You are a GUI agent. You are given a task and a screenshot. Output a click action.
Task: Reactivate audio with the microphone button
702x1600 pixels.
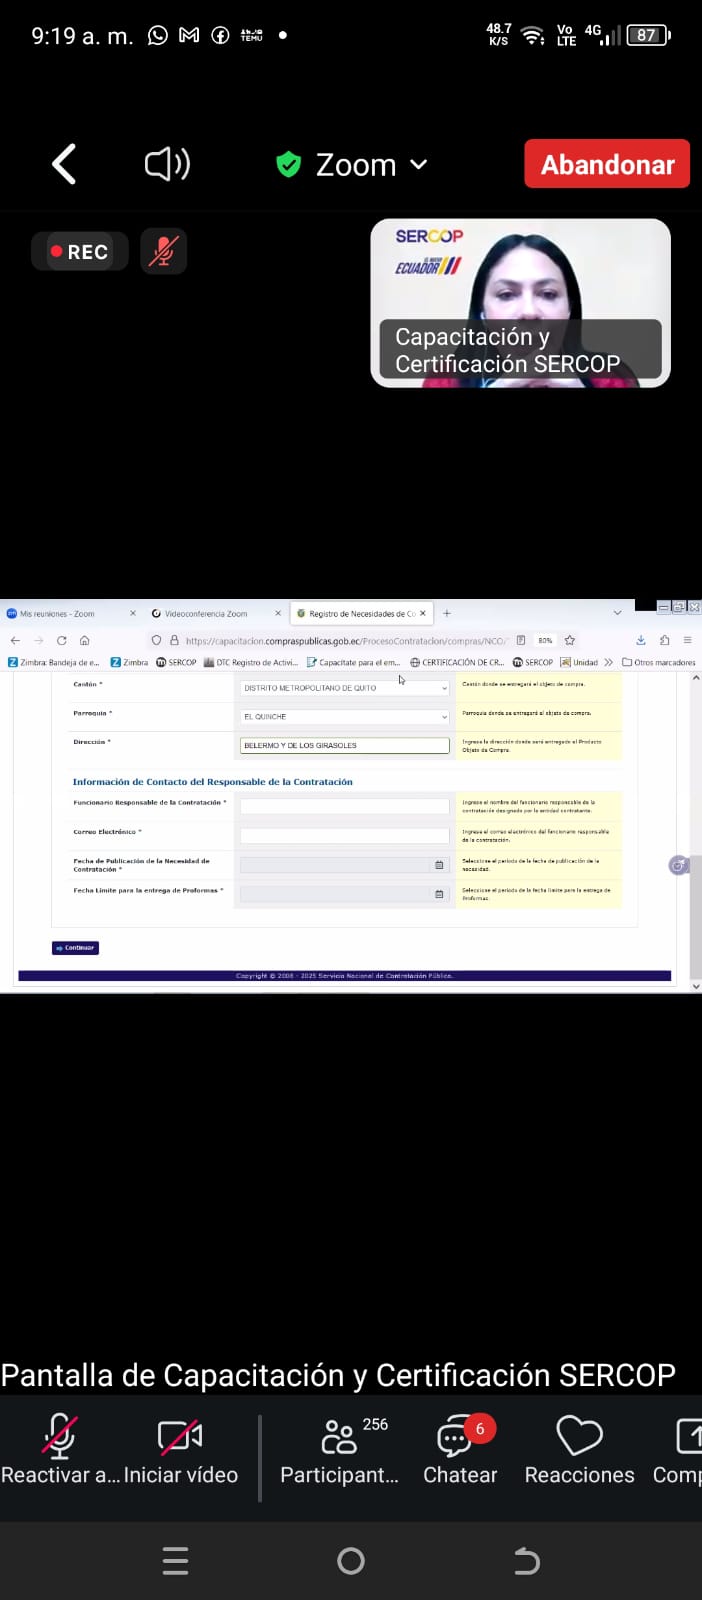click(x=60, y=1448)
